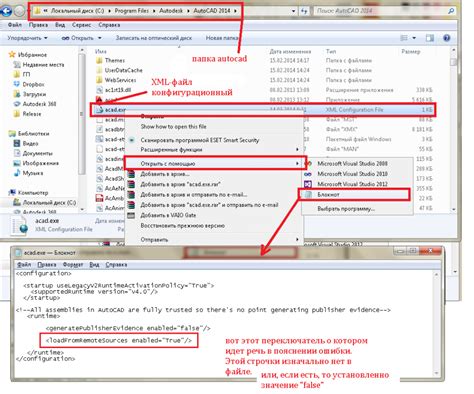Expand the address bar history dropdown
This screenshot has height=394, width=474.
tap(293, 11)
